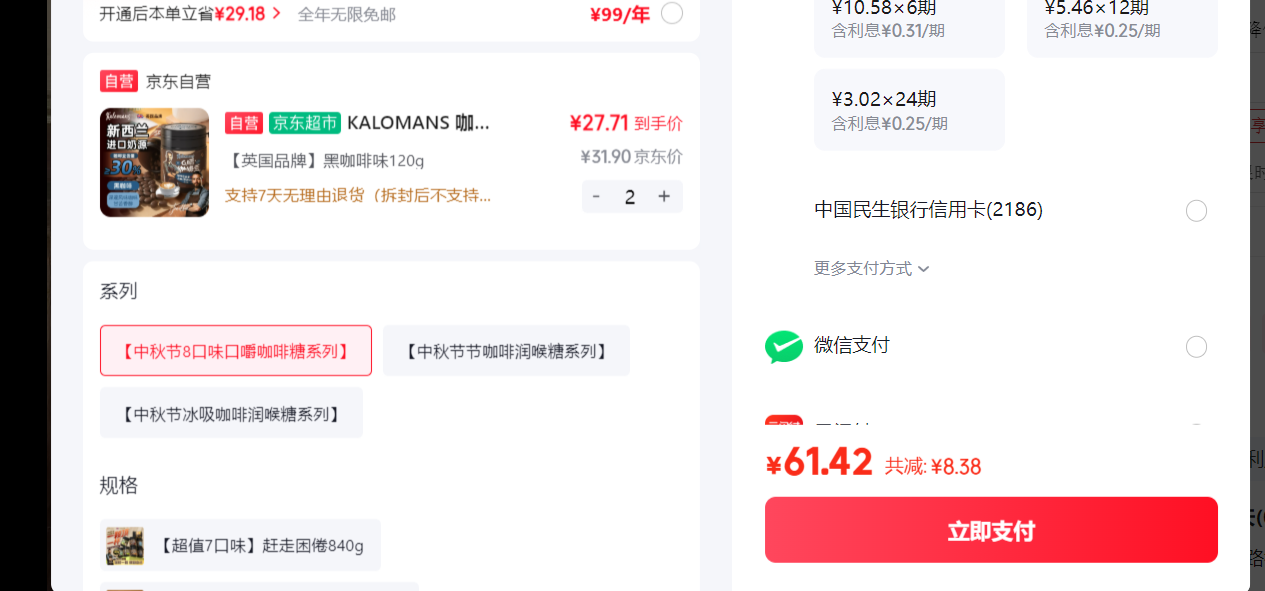Click the red 自营 badge beside 京东自营
Screen dimensions: 1265x591
(x=119, y=81)
